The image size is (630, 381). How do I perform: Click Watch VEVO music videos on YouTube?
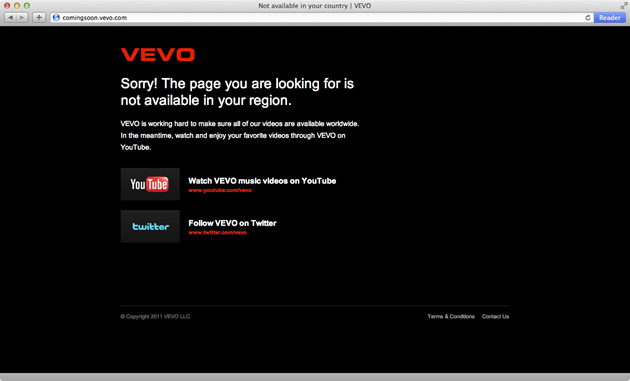[262, 181]
